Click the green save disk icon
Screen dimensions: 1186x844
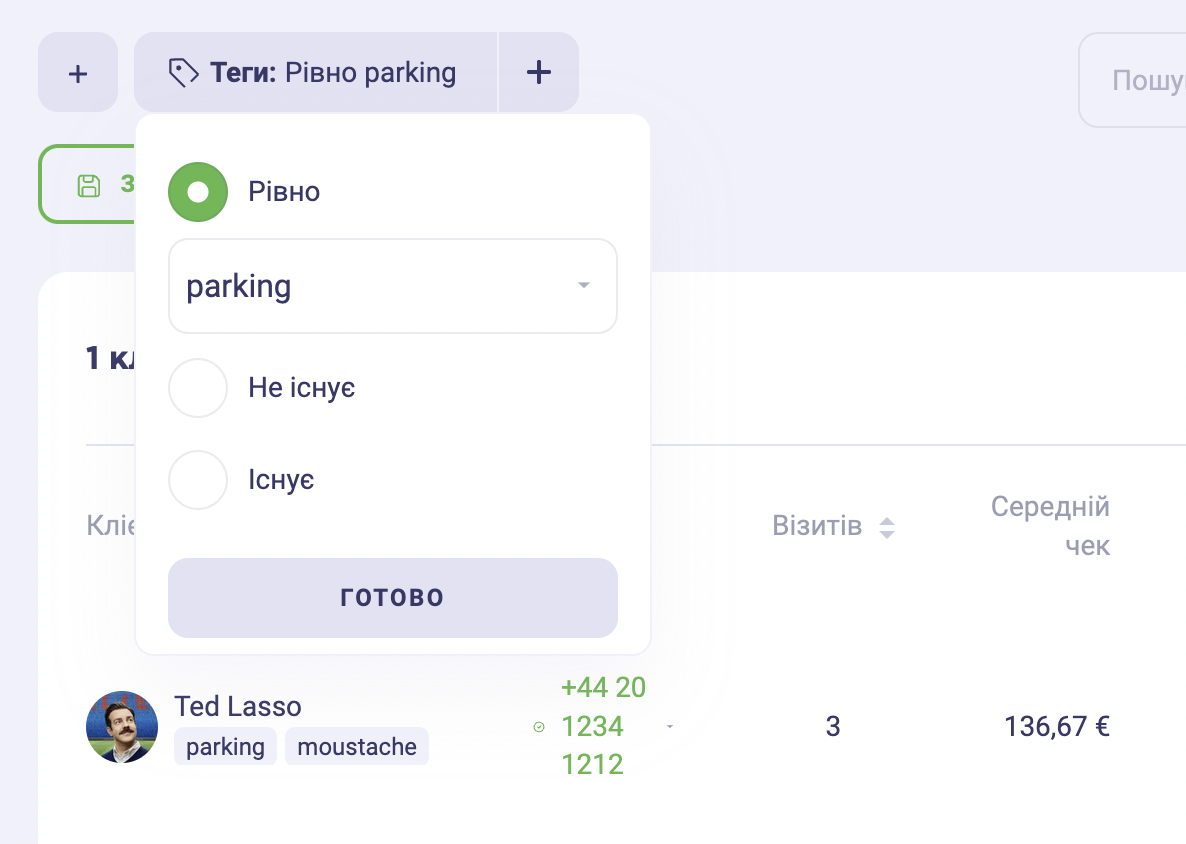[x=88, y=185]
